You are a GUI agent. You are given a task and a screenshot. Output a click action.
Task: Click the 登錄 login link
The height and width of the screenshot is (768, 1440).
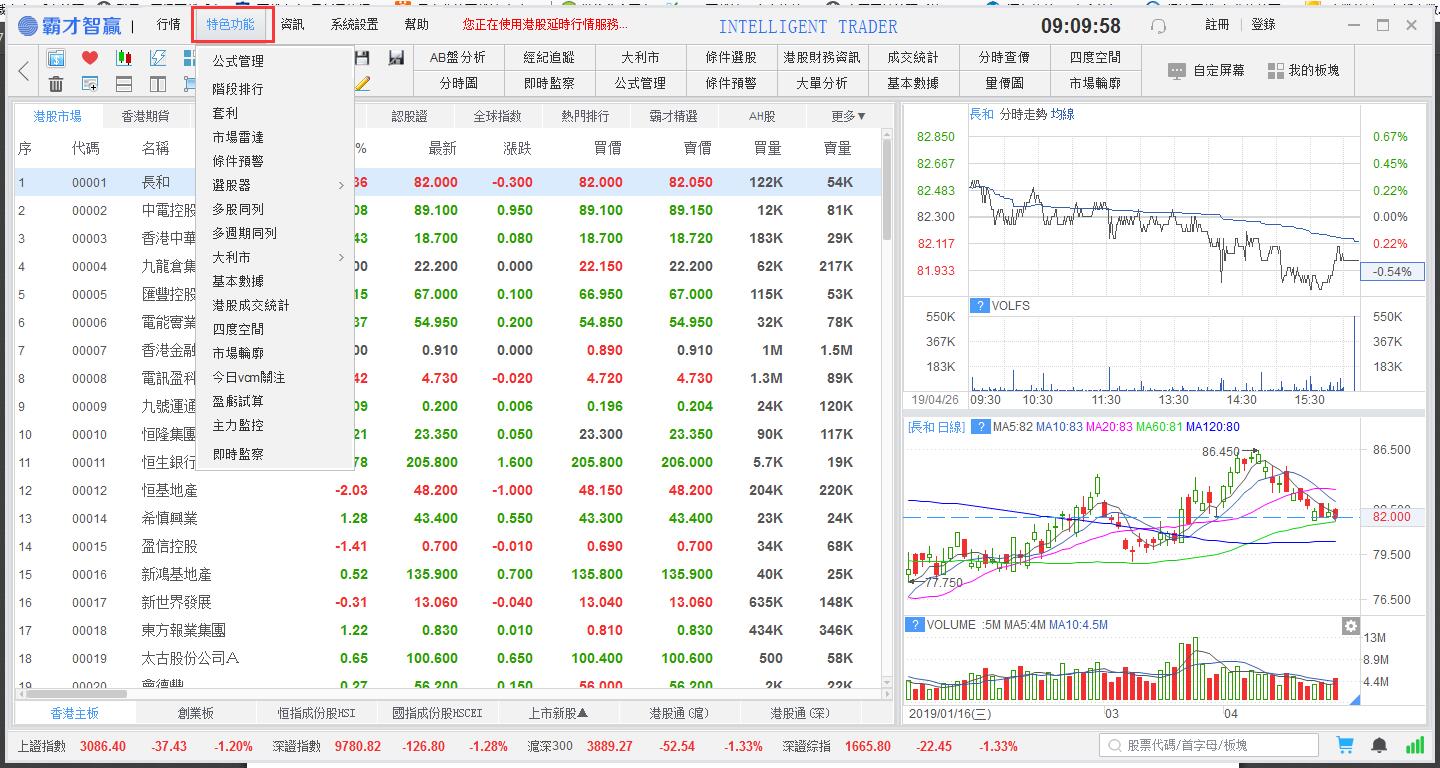(1263, 25)
